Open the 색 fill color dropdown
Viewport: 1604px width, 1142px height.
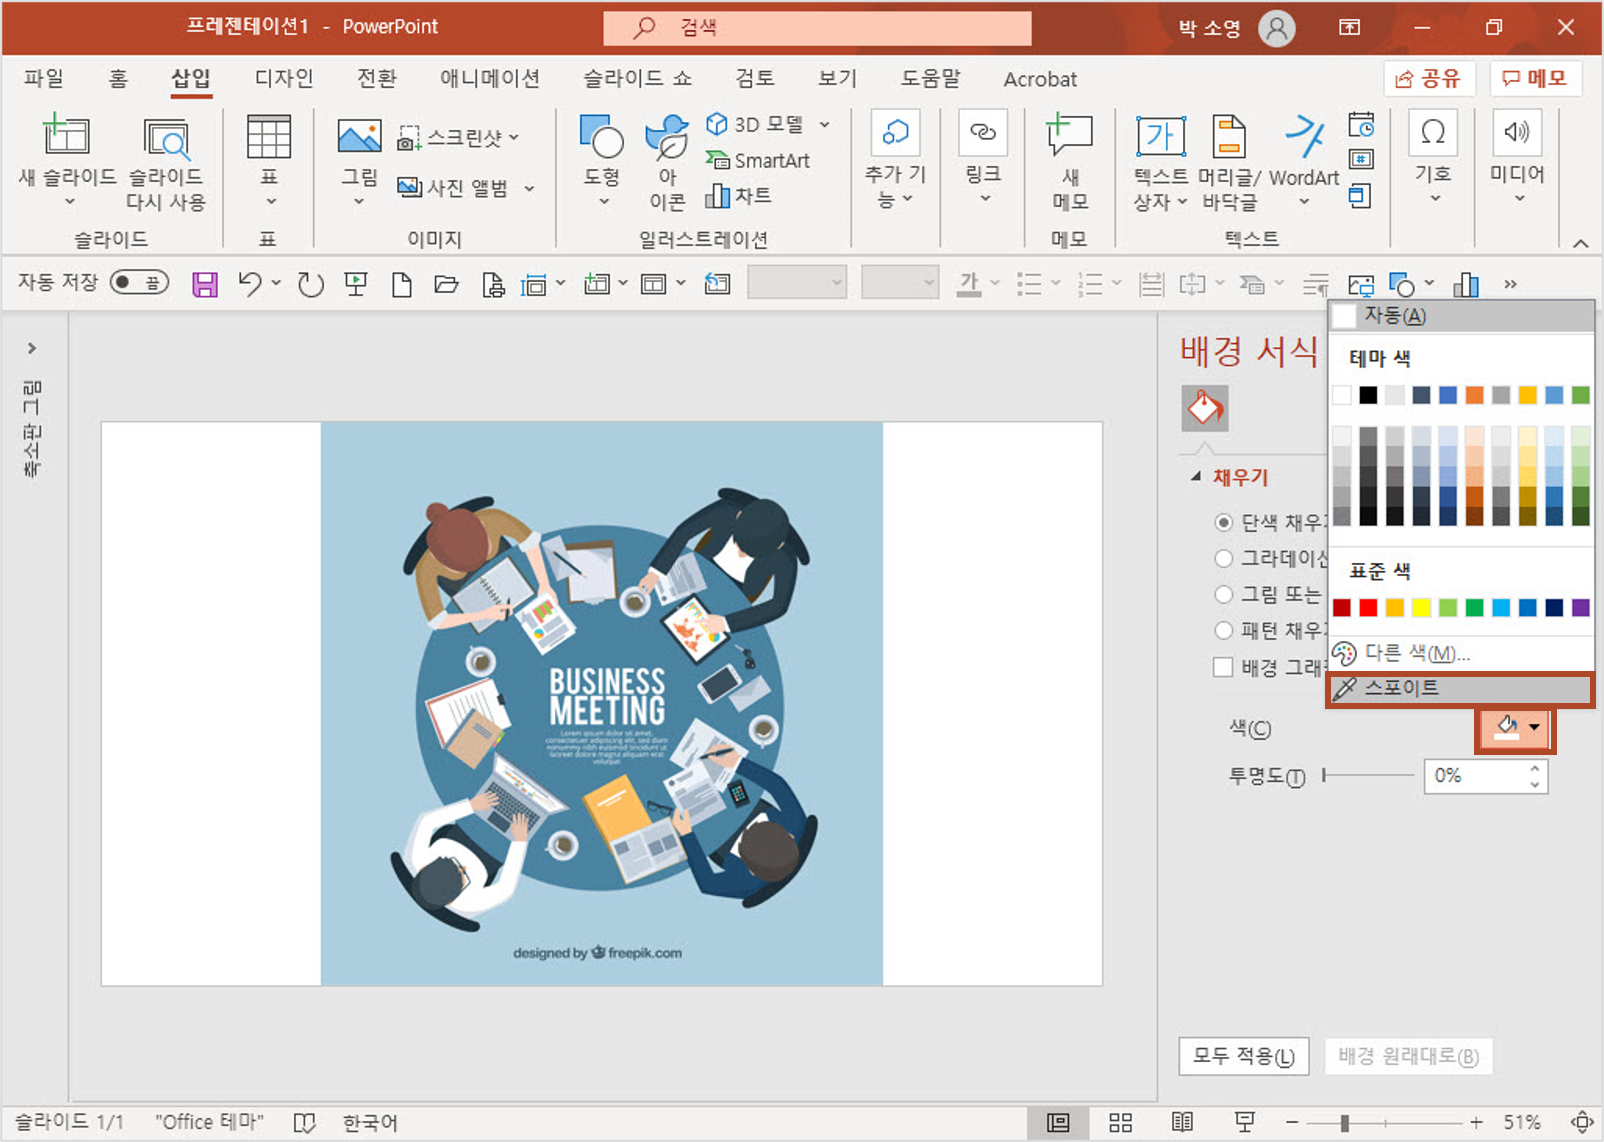(1534, 728)
